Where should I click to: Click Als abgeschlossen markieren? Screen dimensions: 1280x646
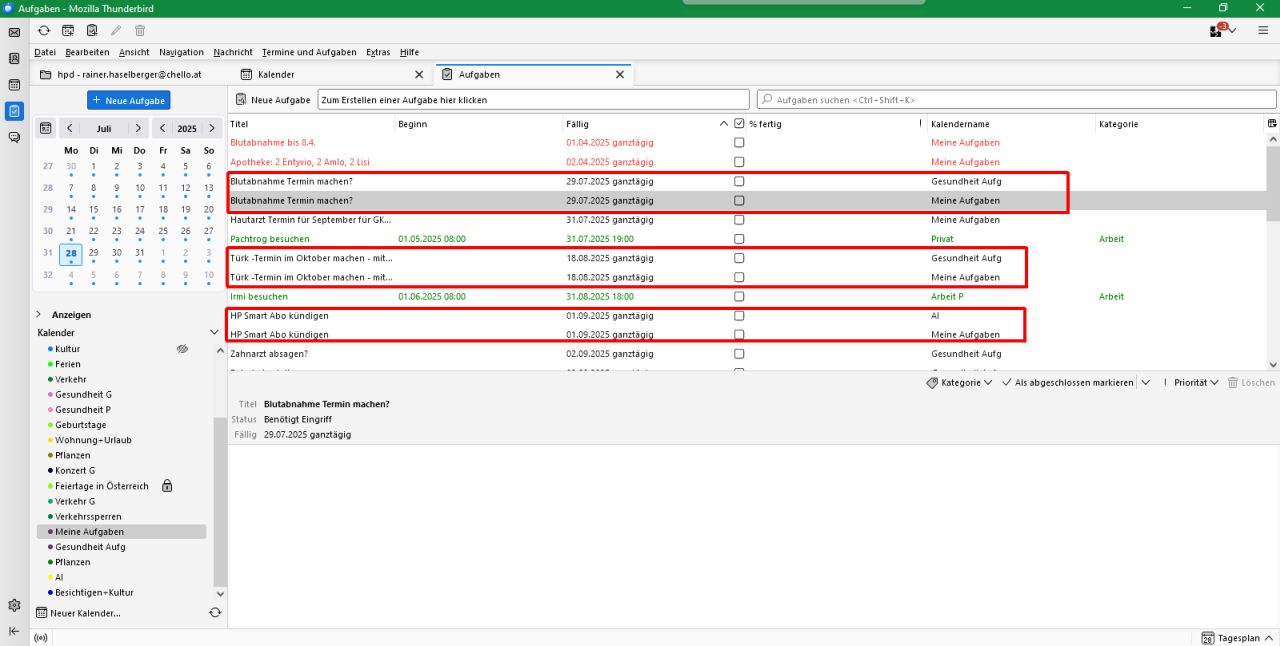(x=1067, y=383)
